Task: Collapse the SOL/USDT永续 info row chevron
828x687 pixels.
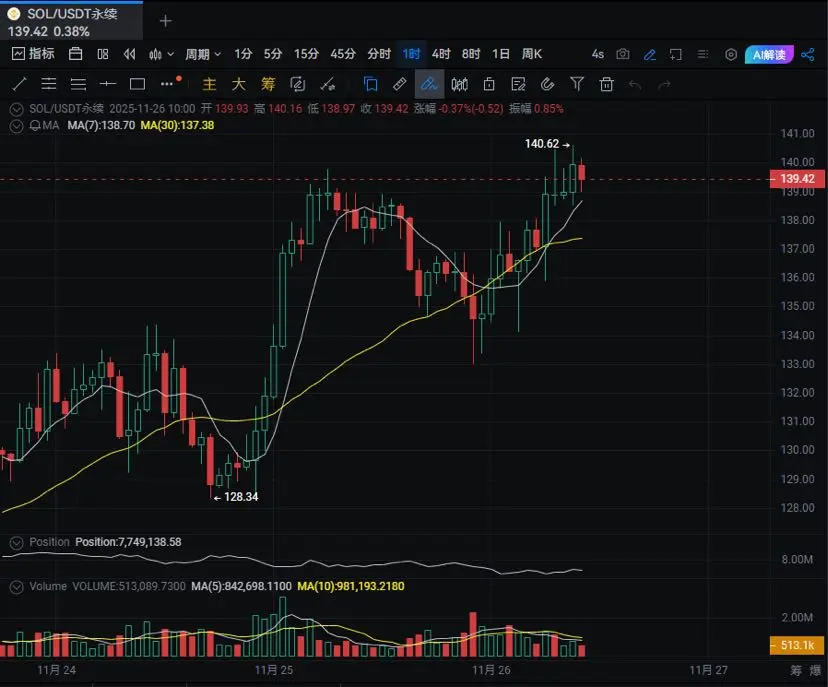Action: click(16, 109)
